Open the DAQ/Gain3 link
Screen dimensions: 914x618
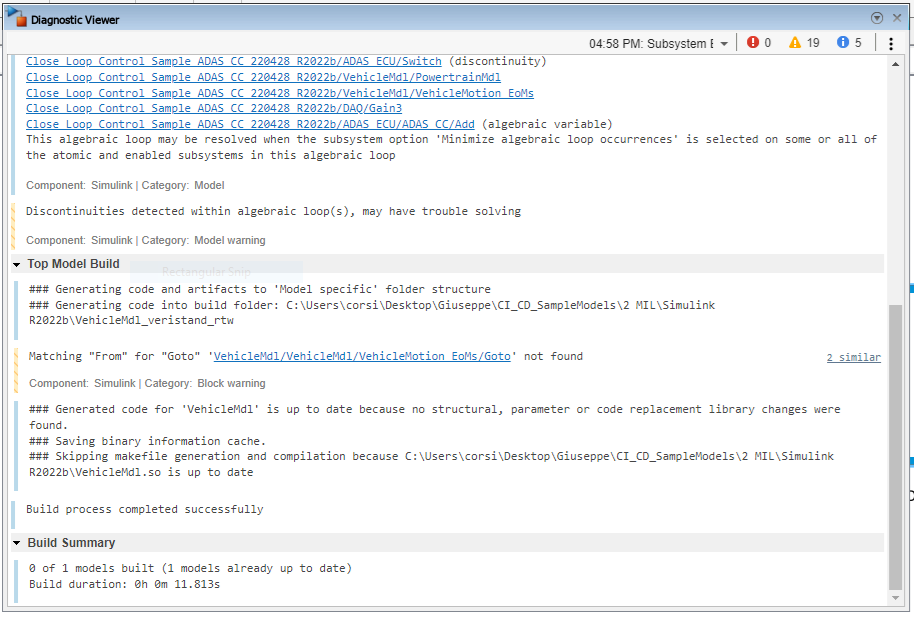[214, 108]
